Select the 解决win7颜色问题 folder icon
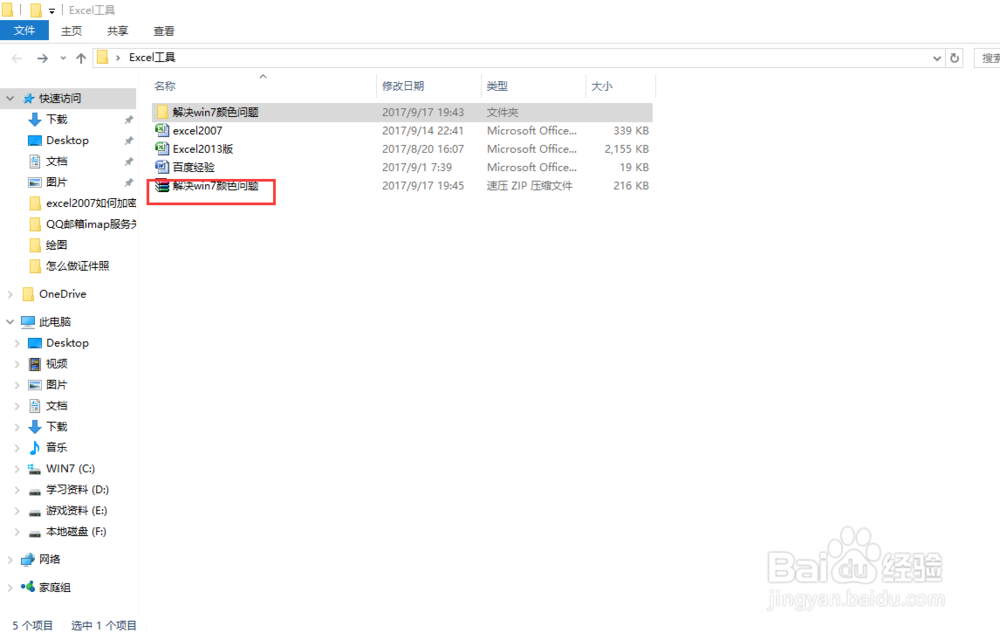1000x633 pixels. [162, 112]
